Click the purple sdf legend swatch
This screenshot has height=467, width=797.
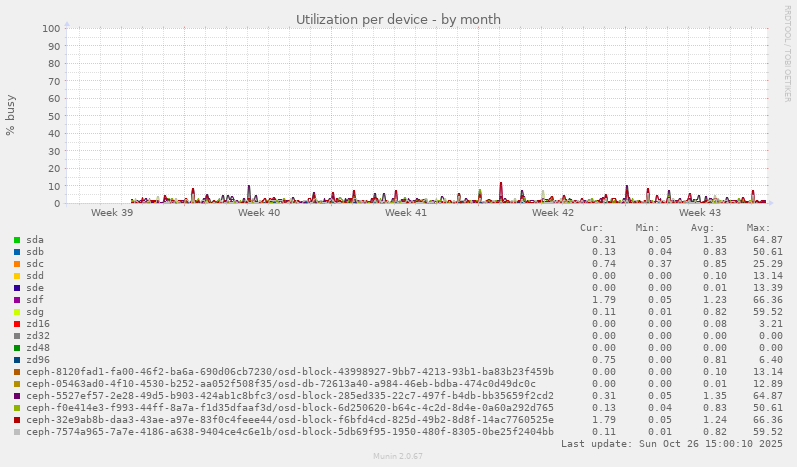(17, 300)
